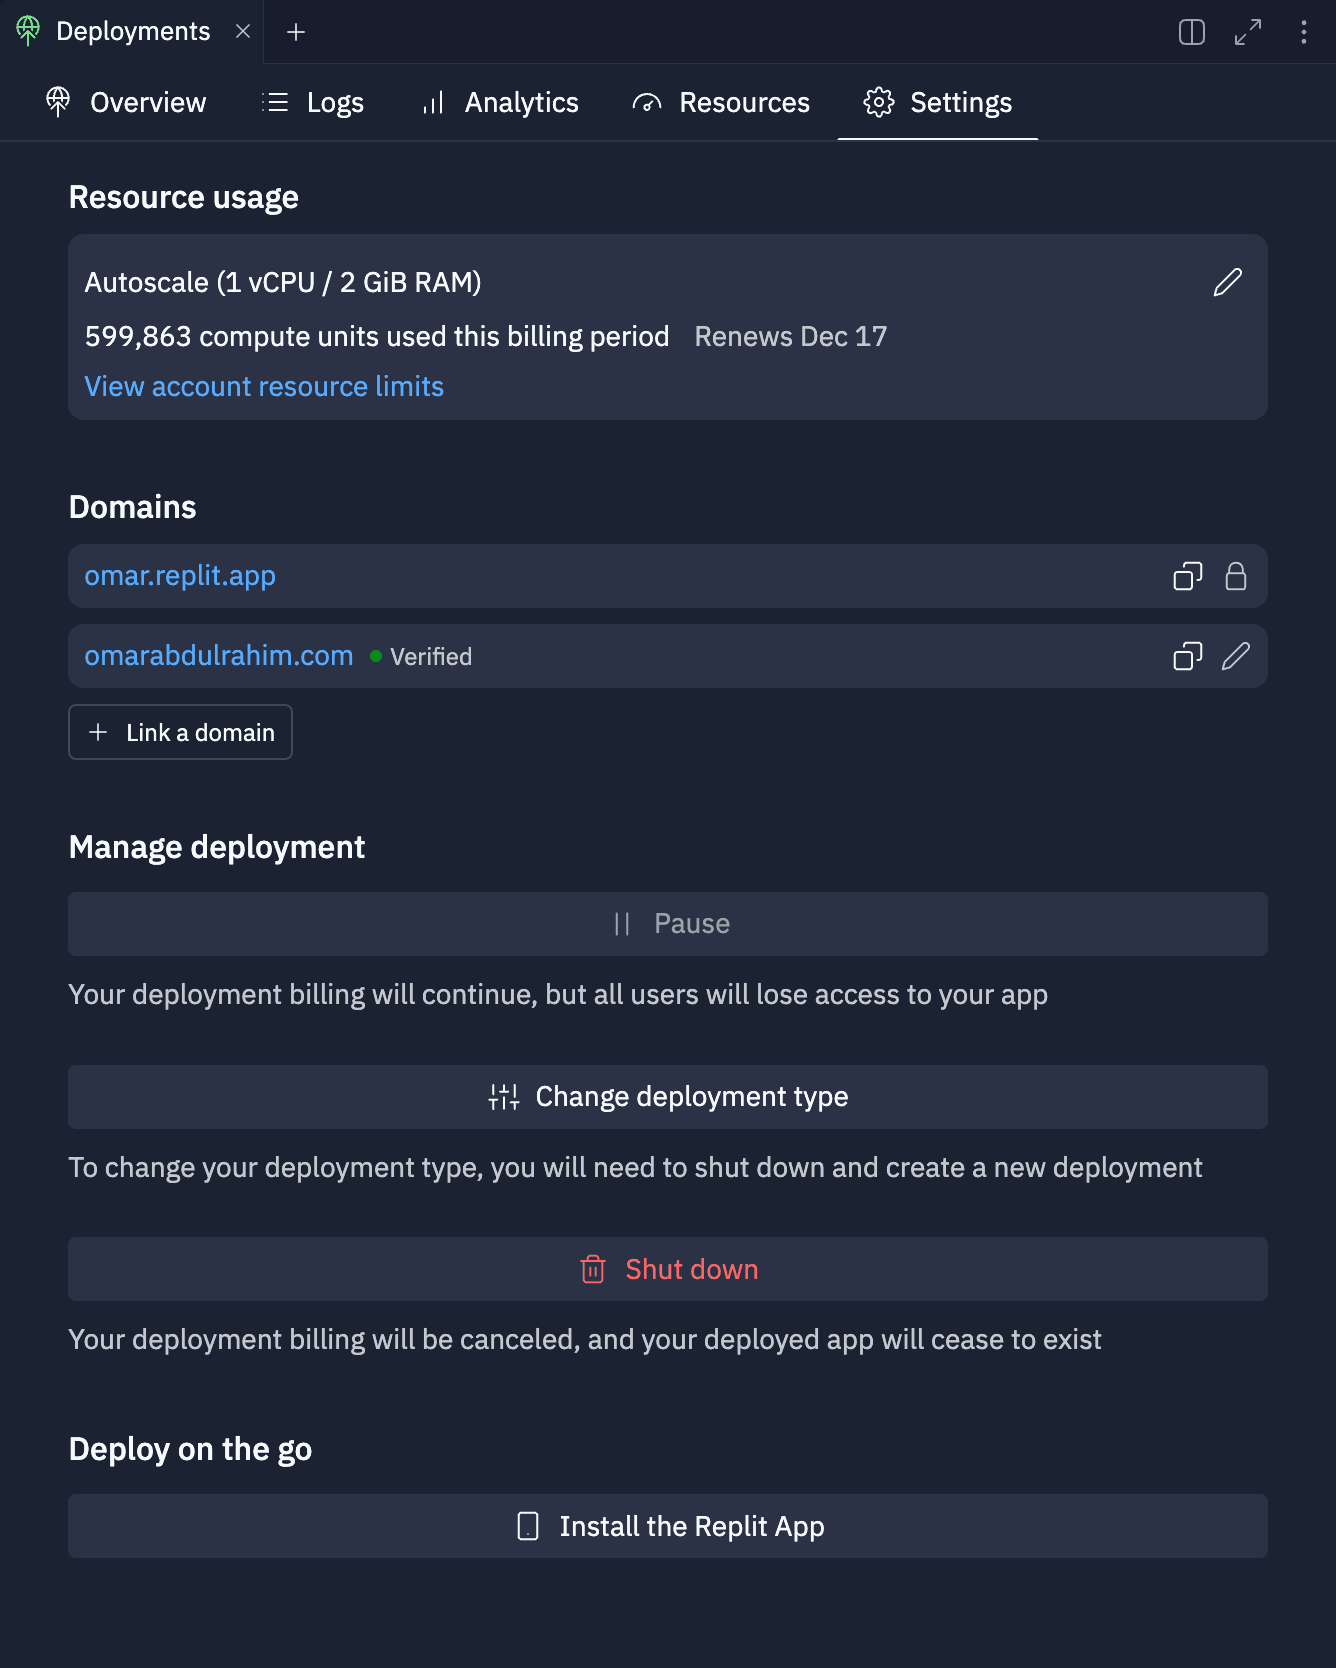1336x1668 pixels.
Task: Pause the deployment
Action: pyautogui.click(x=668, y=924)
